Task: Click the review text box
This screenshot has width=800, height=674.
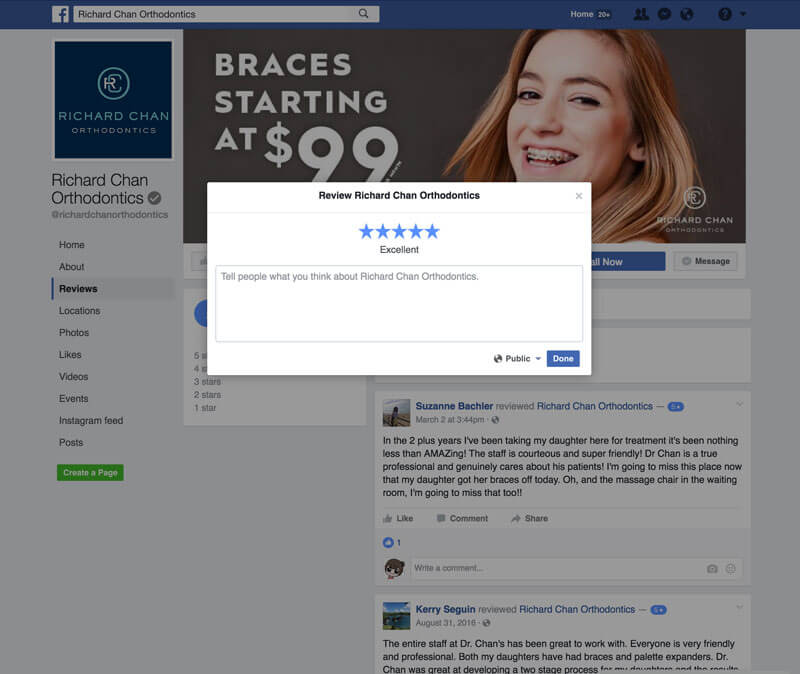Action: (x=399, y=303)
